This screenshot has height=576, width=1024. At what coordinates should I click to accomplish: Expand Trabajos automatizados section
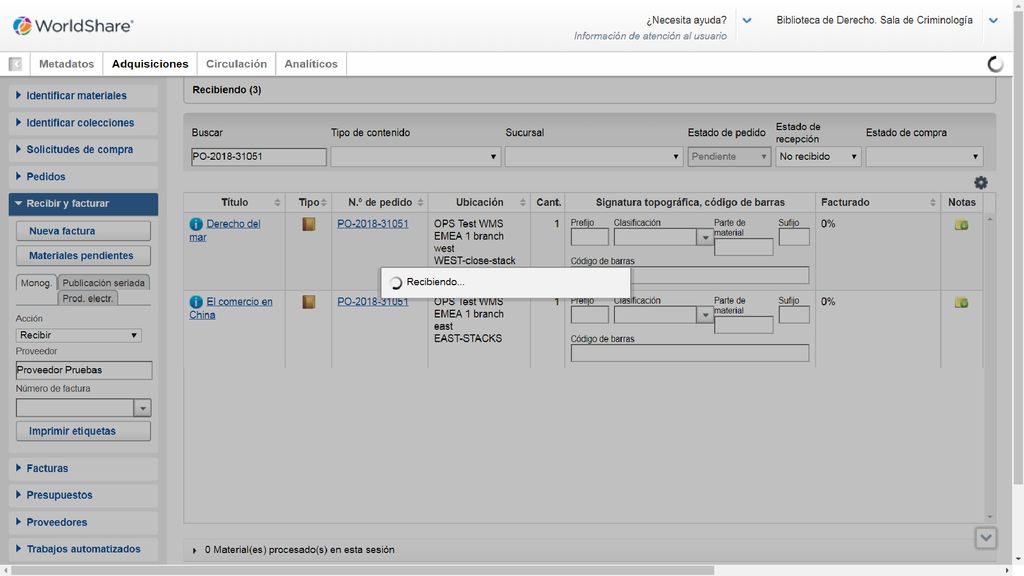[83, 549]
